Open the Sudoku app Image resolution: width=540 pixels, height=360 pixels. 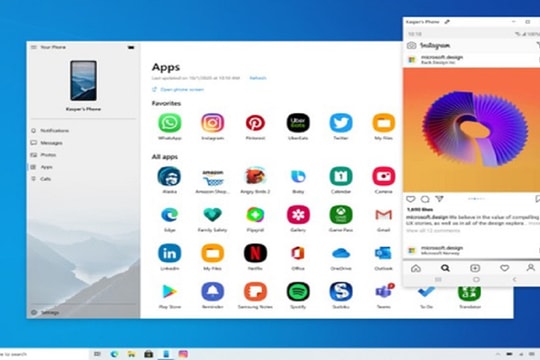click(341, 292)
